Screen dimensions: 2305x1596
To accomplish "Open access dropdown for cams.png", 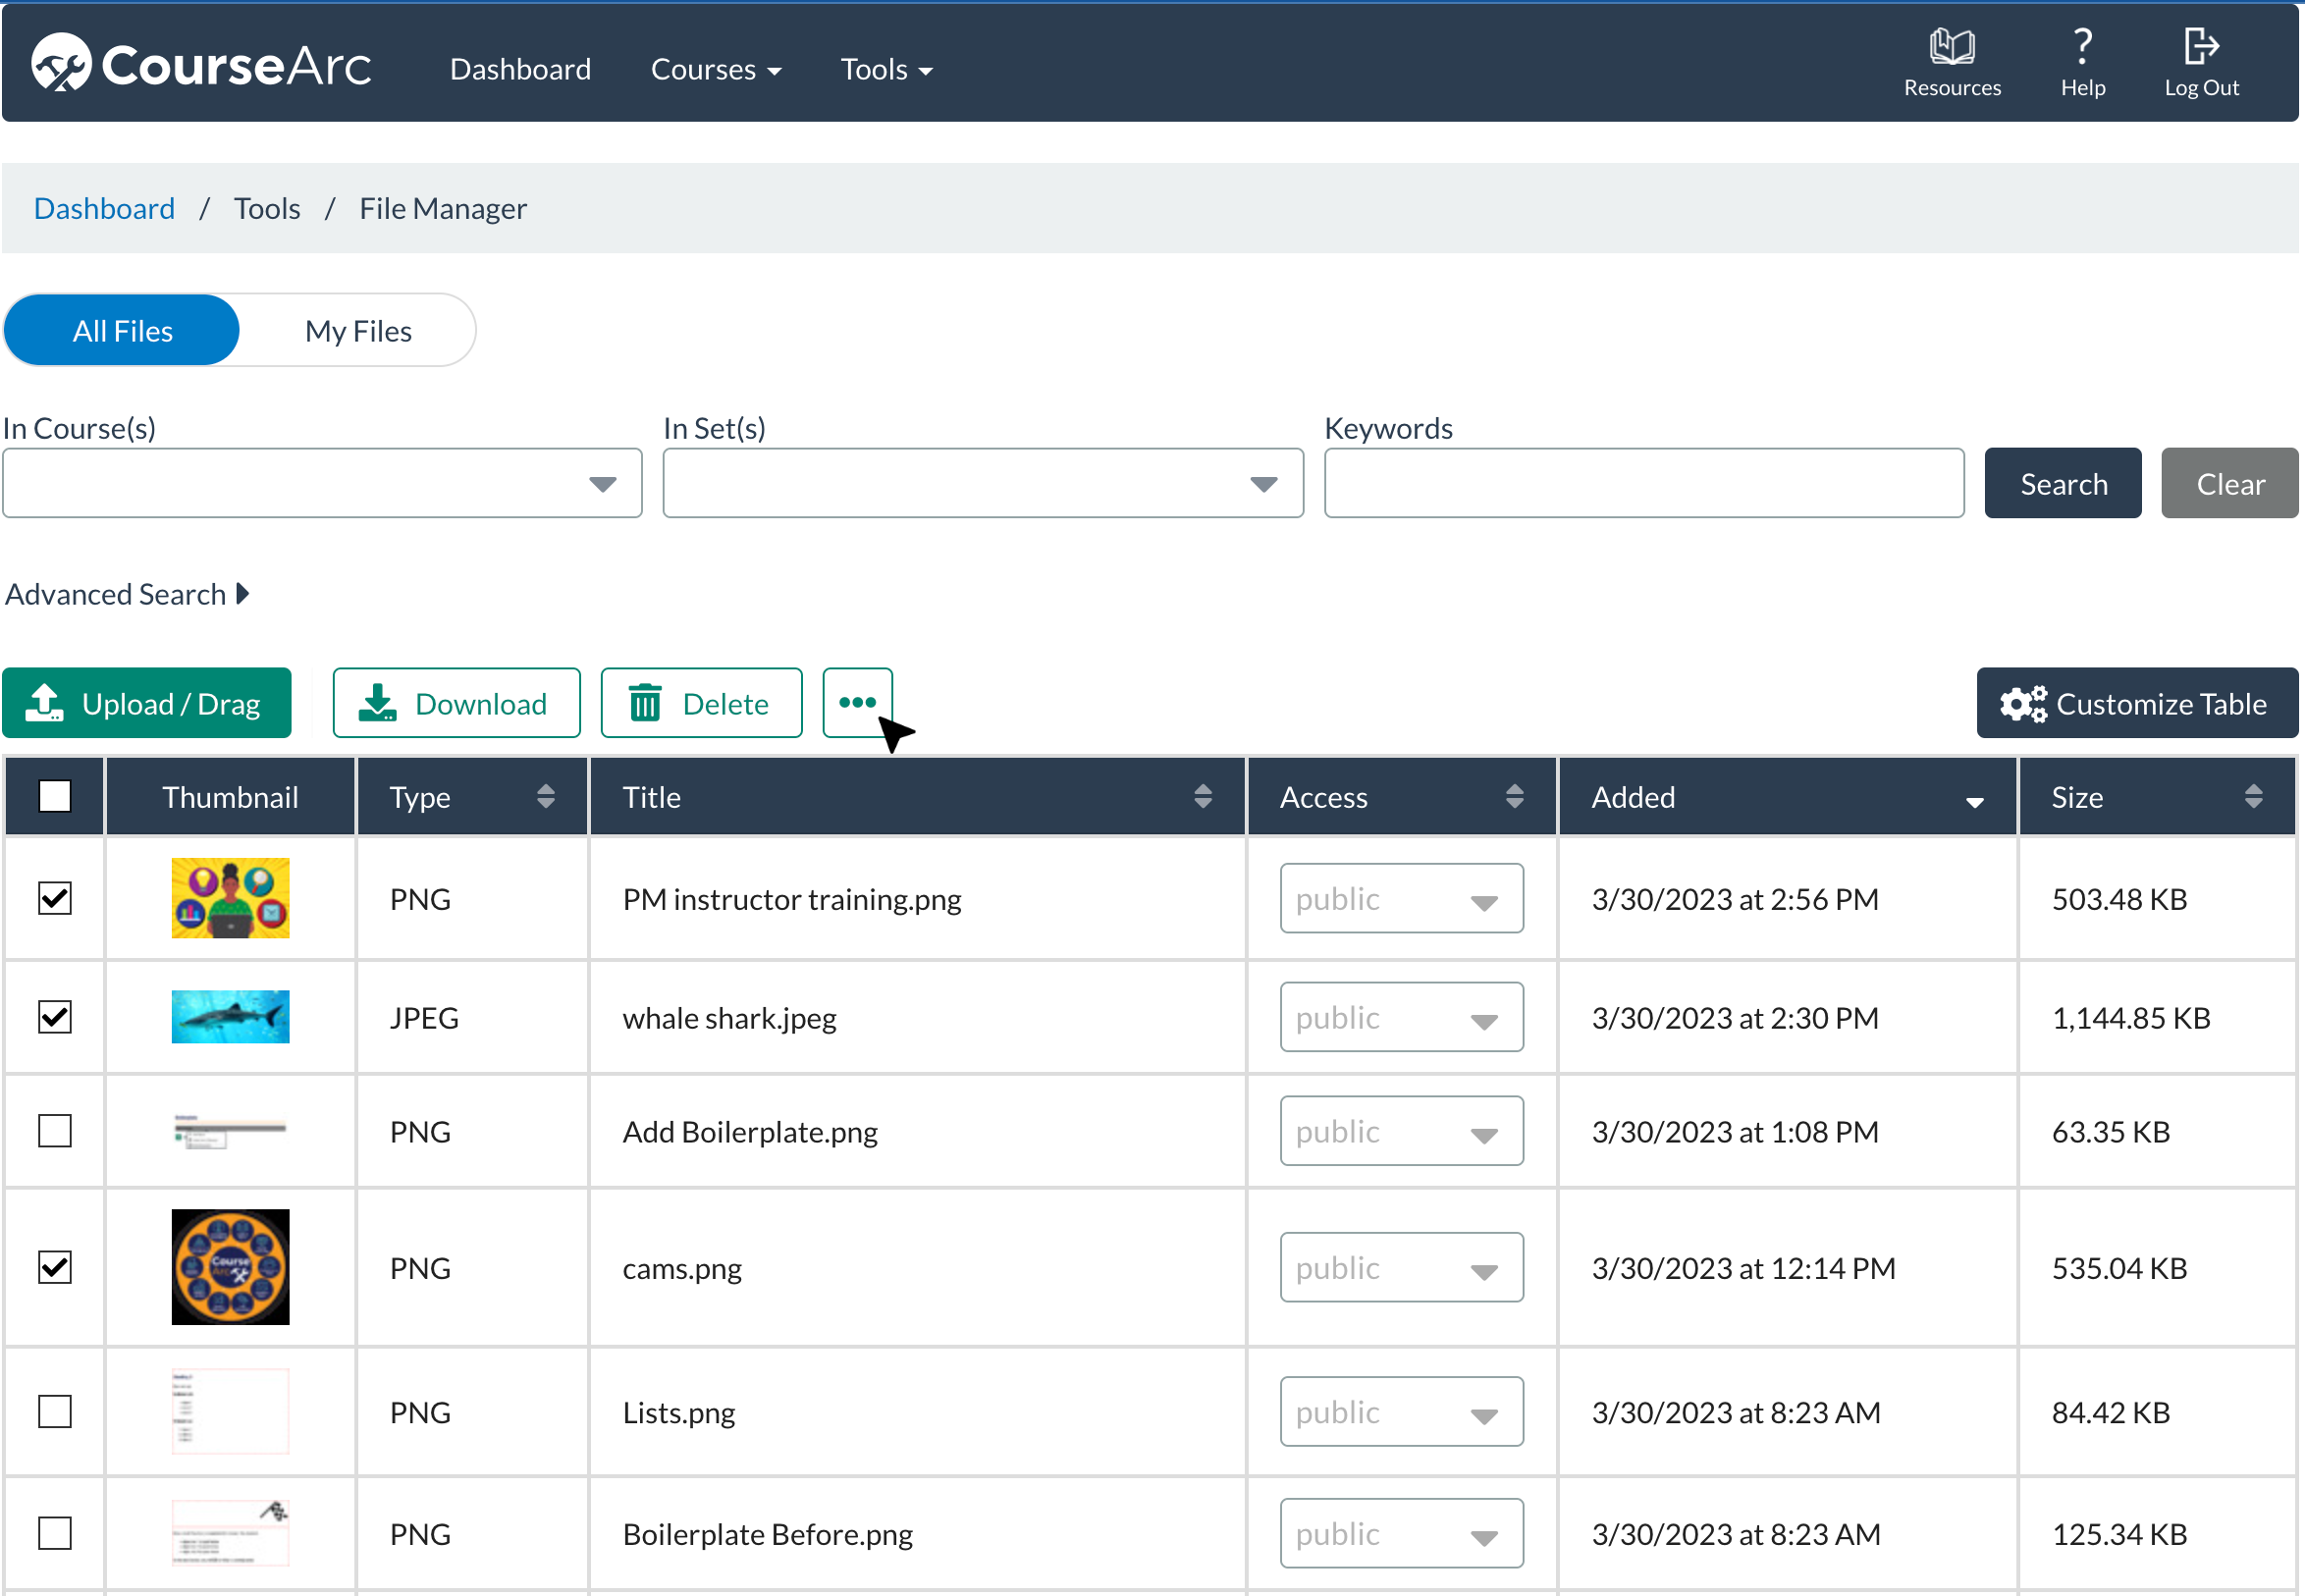I will (x=1401, y=1268).
